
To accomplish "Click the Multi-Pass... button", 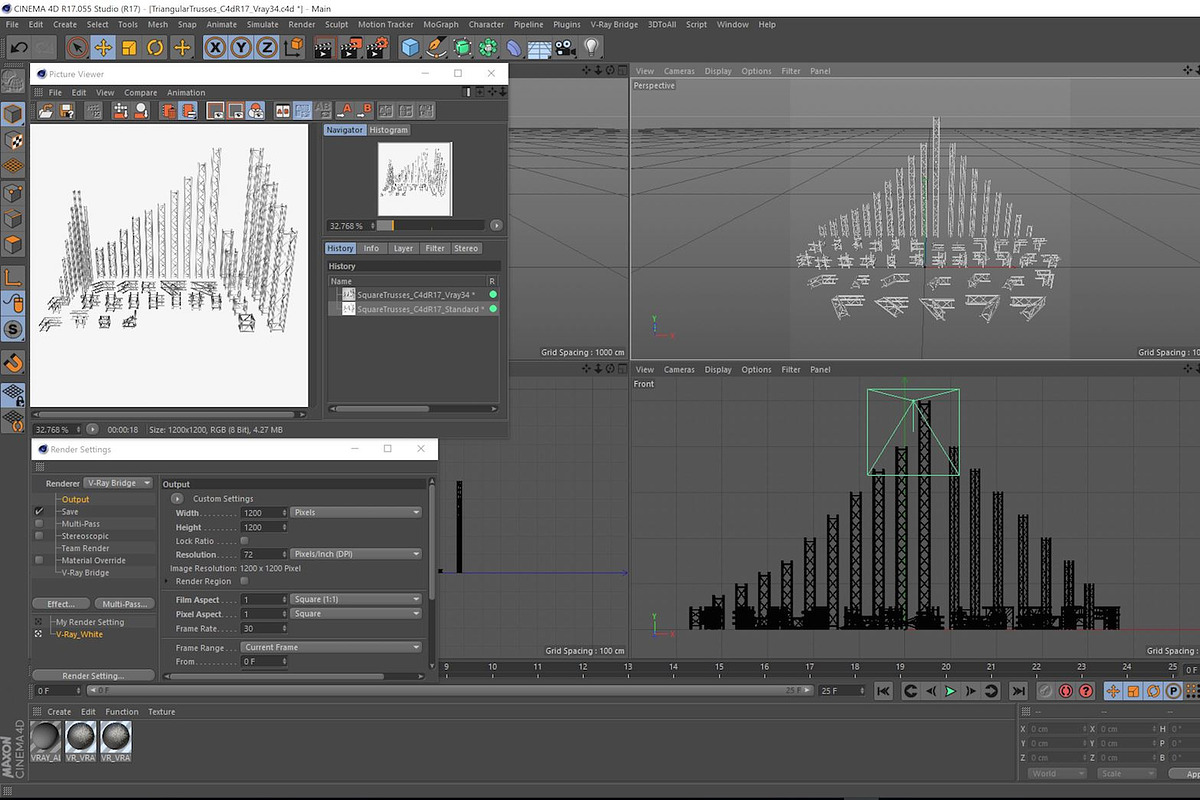I will [125, 604].
